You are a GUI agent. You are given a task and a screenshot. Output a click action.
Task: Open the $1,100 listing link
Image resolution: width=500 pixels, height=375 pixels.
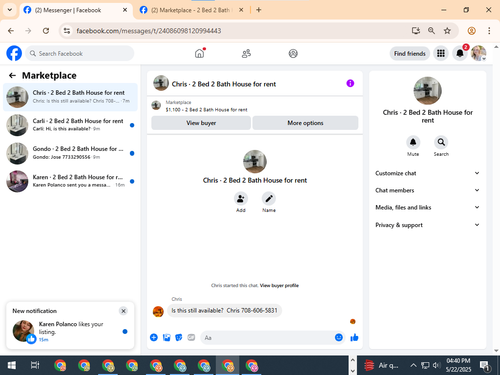[206, 110]
